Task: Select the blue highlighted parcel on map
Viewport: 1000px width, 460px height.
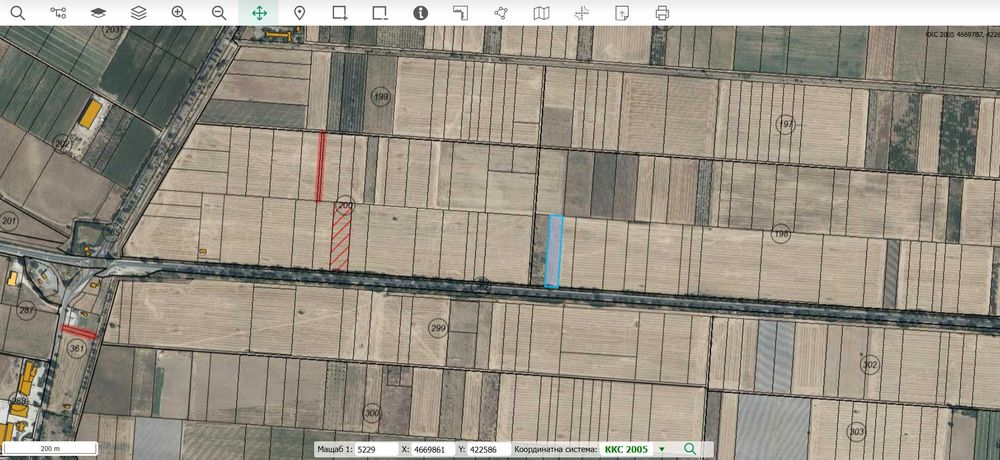Action: click(554, 251)
